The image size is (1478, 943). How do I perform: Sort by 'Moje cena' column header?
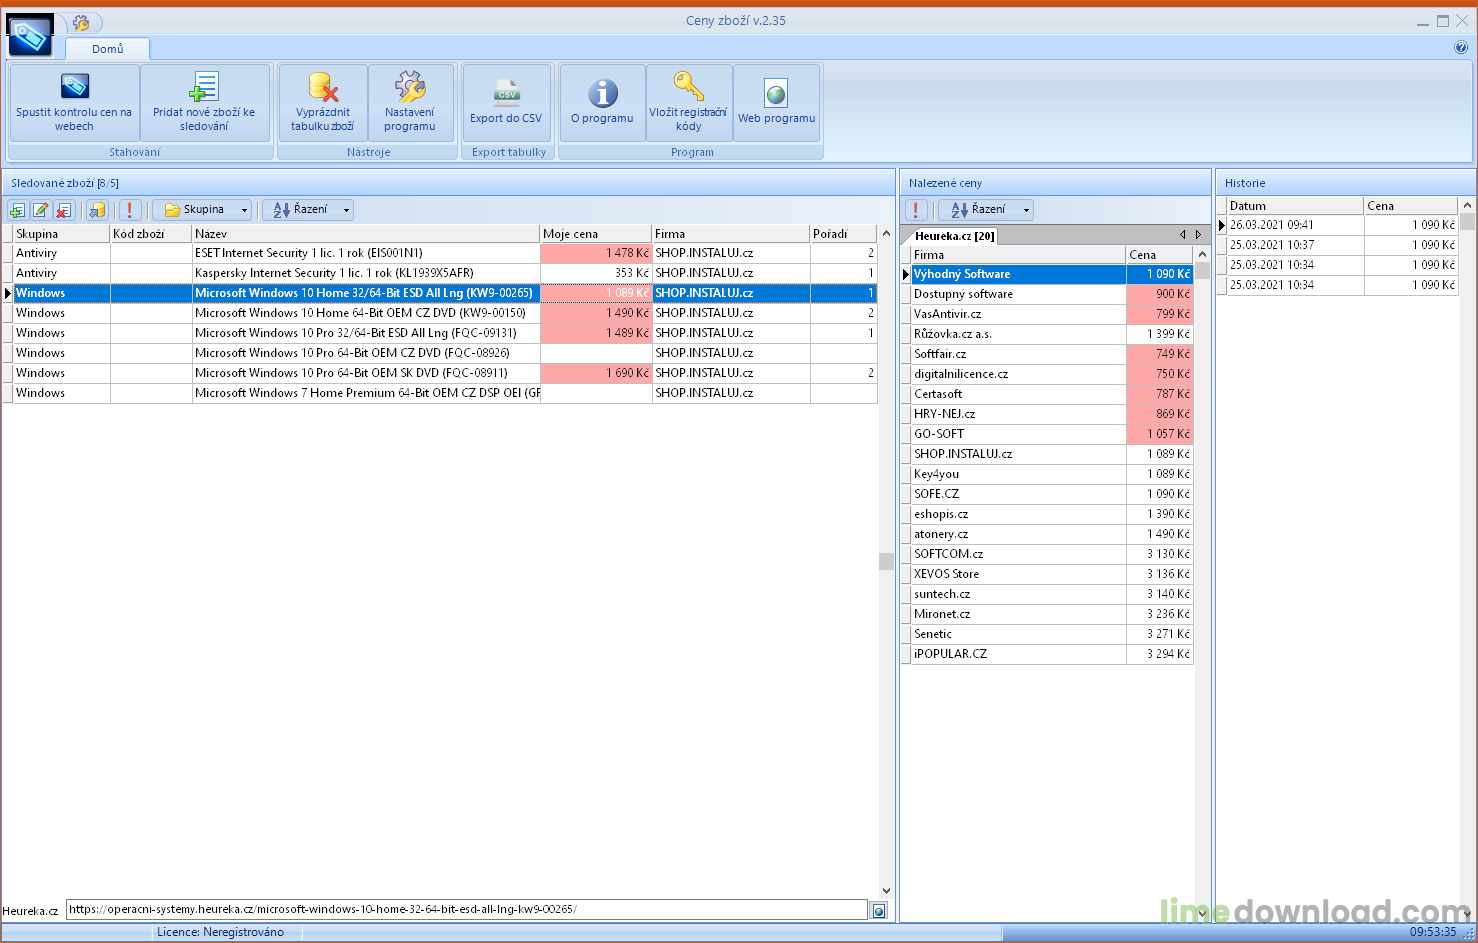pyautogui.click(x=596, y=234)
